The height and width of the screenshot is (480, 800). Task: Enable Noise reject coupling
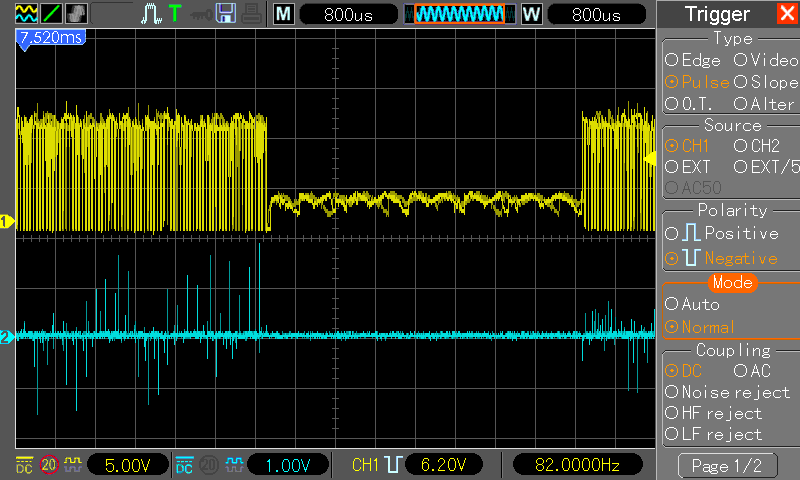(728, 392)
